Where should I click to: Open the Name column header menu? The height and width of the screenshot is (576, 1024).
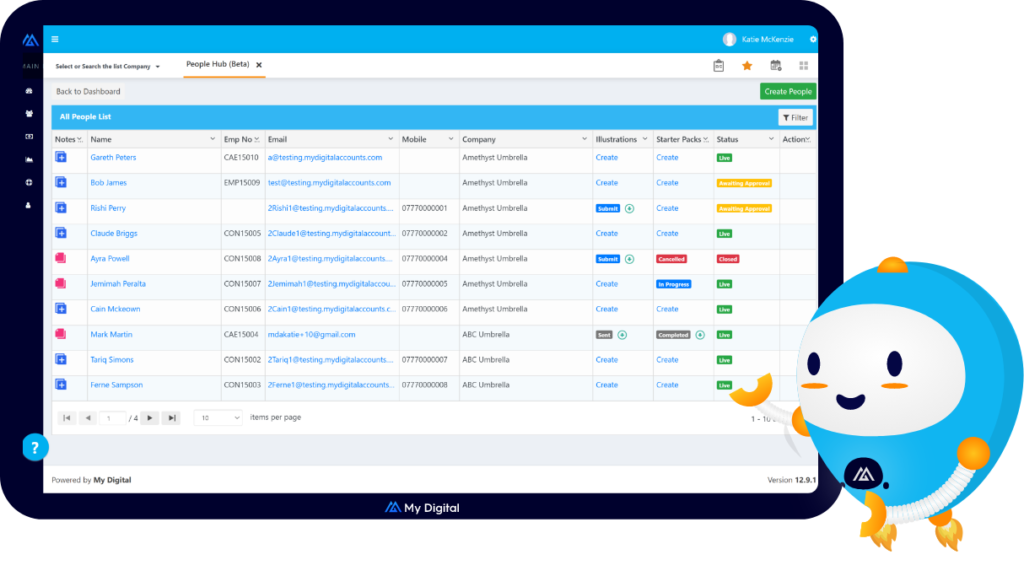pyautogui.click(x=212, y=139)
